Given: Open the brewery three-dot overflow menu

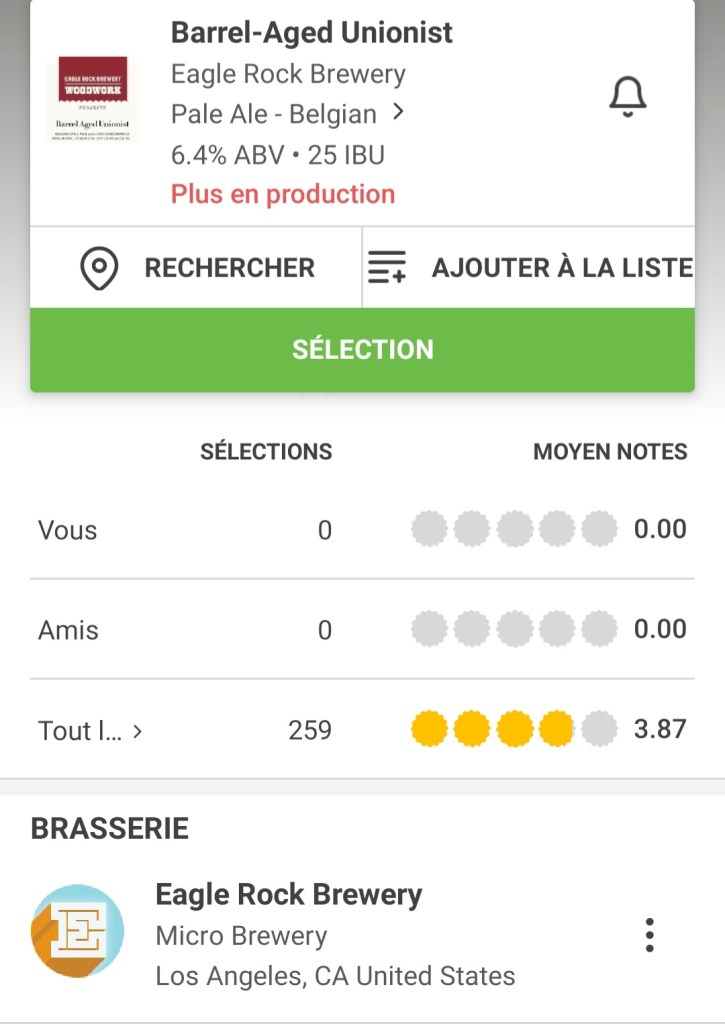Looking at the screenshot, I should coord(650,934).
